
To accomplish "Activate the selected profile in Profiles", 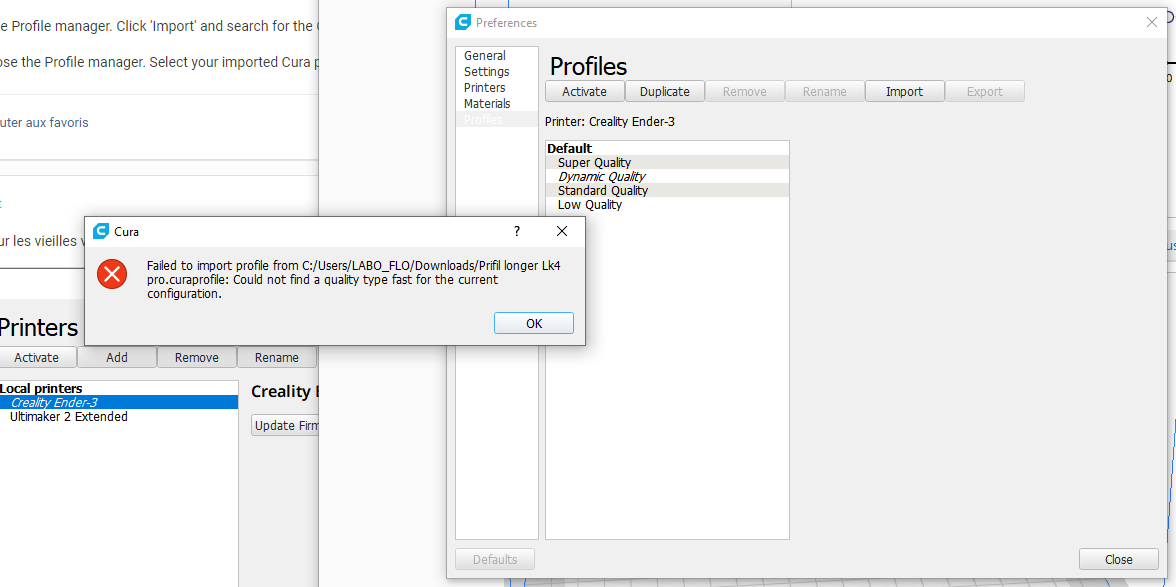I will 584,91.
